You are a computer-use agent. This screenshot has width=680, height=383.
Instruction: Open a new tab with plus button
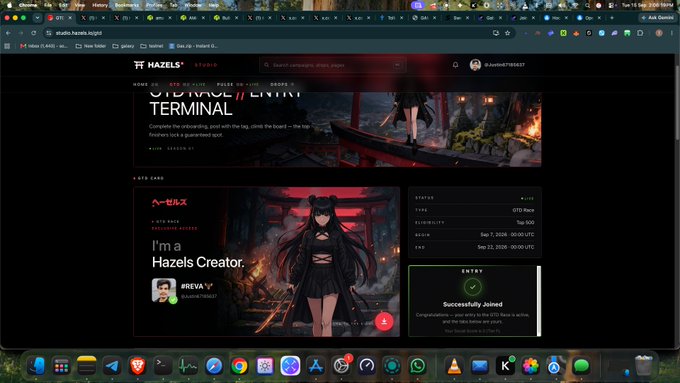(612, 18)
